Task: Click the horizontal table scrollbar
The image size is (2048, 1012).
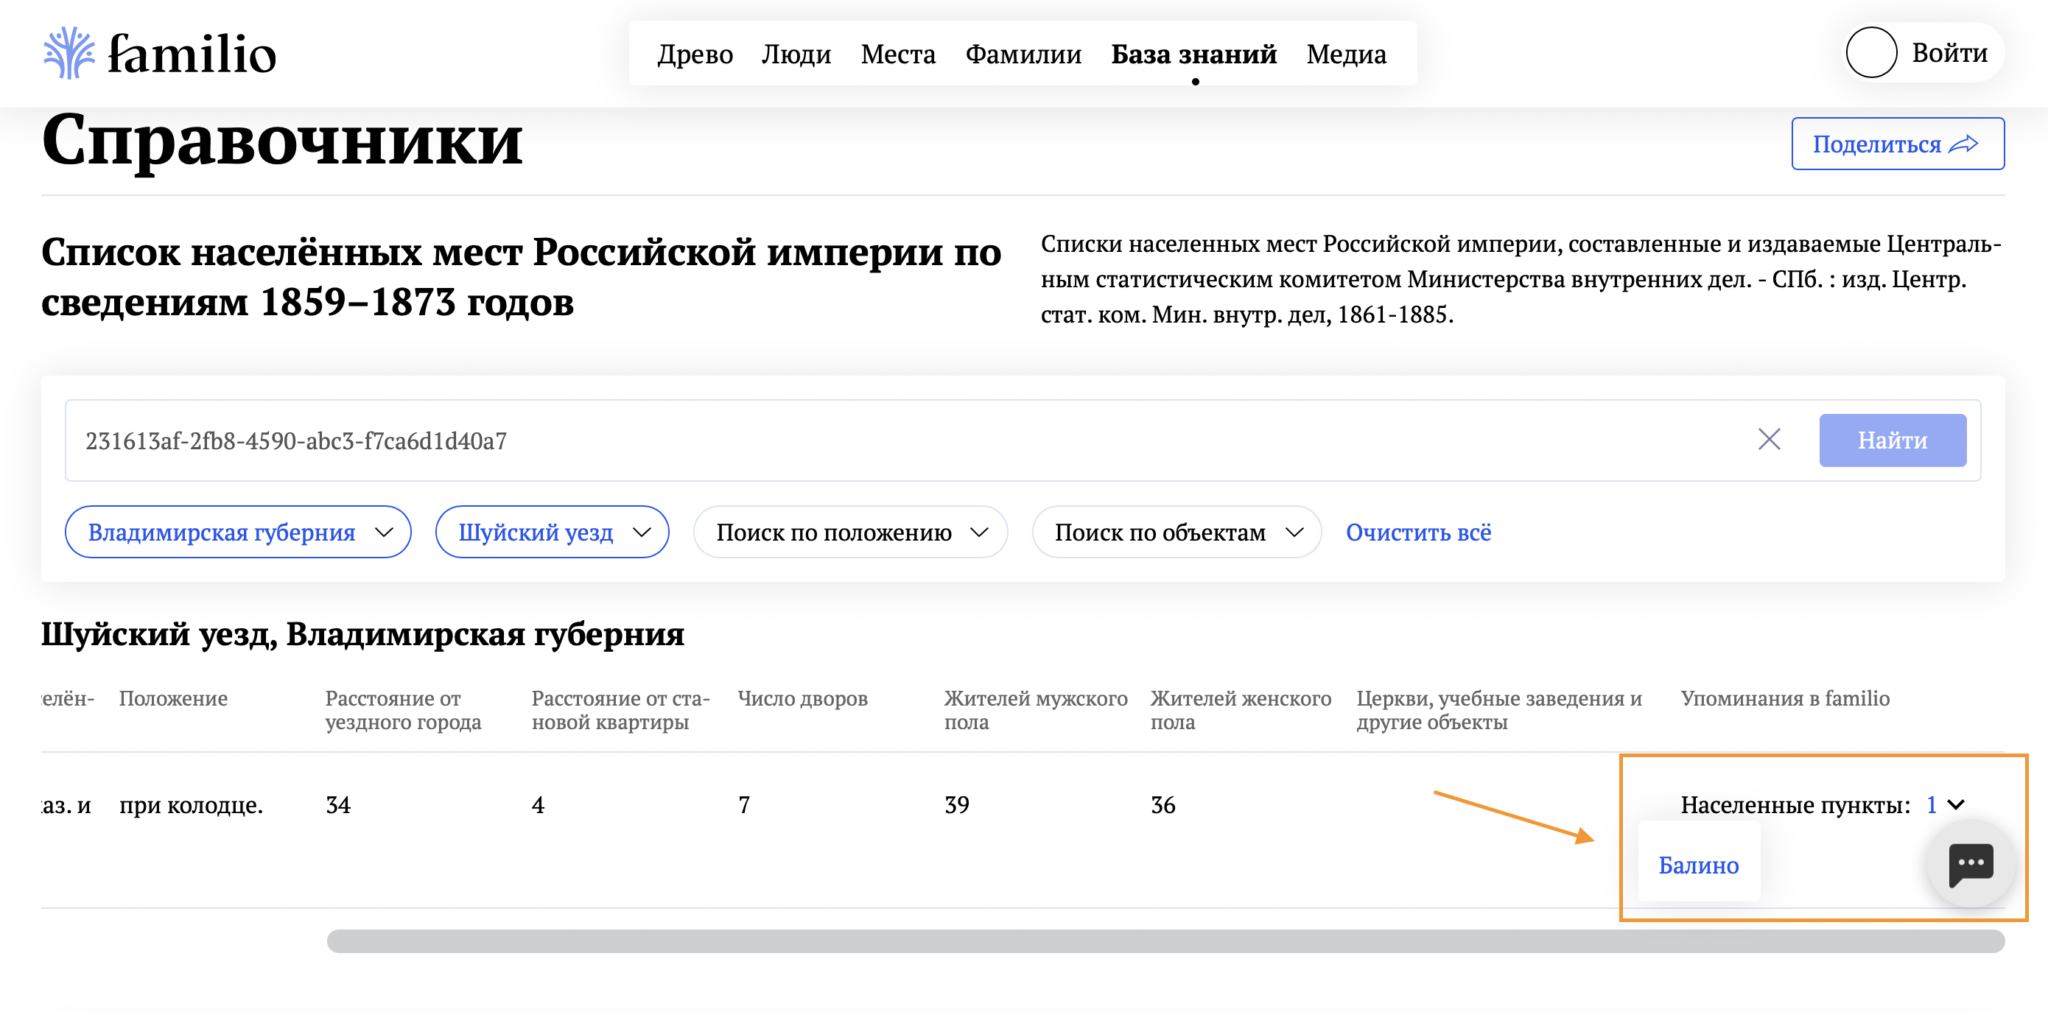Action: [x=1165, y=941]
